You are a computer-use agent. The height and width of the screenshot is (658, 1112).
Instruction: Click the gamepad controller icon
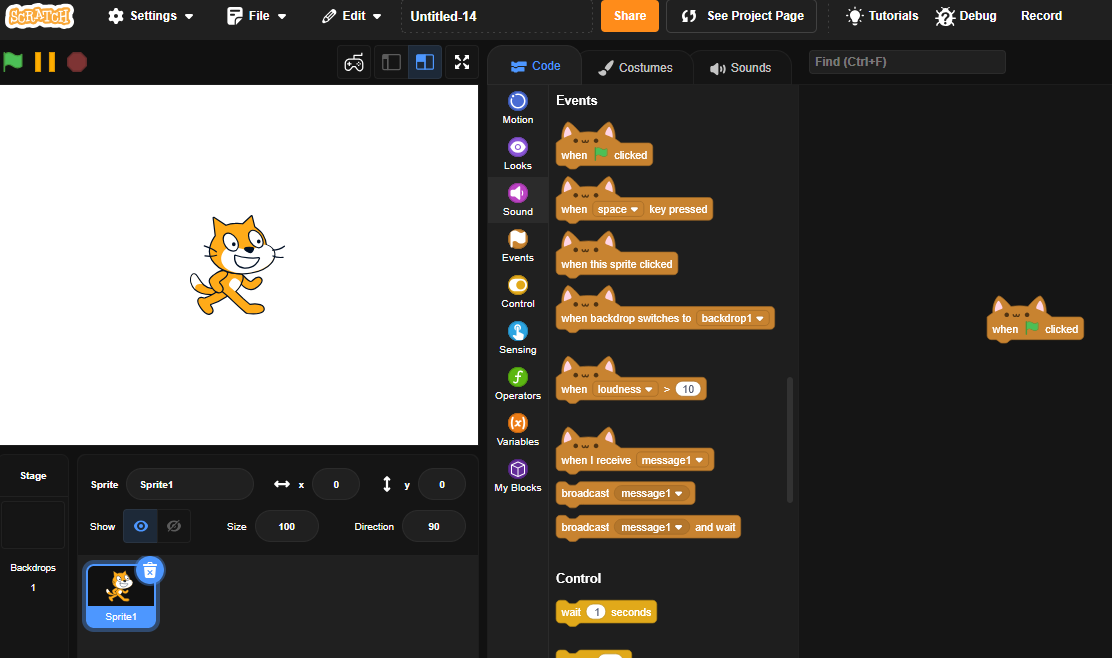(354, 62)
